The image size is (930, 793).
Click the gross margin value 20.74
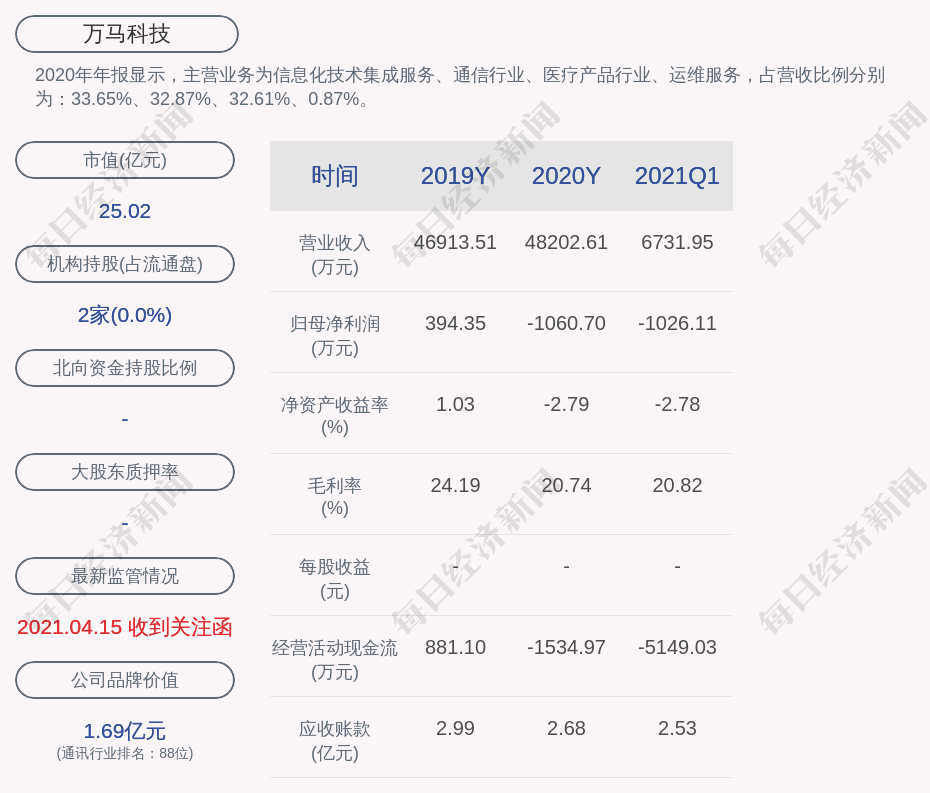566,485
